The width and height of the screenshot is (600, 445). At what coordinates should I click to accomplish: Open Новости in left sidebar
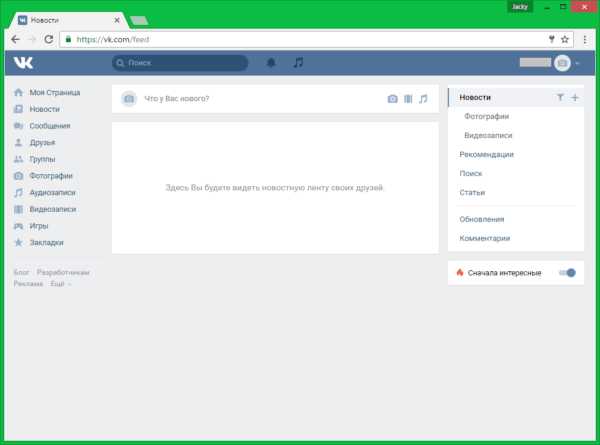pos(45,109)
